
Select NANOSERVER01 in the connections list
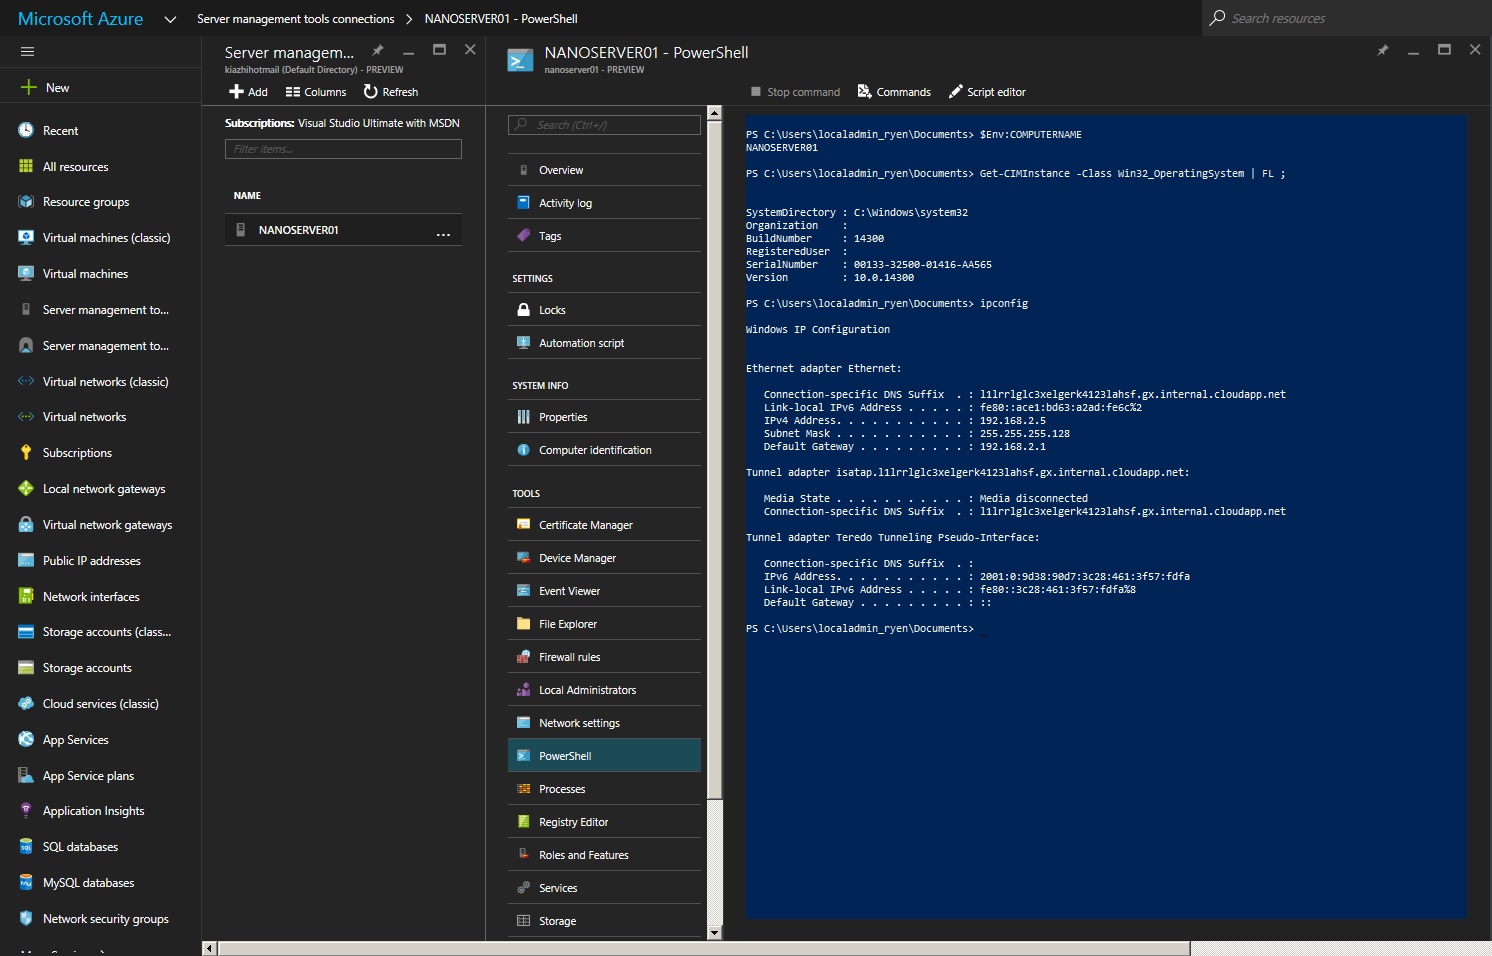(343, 230)
